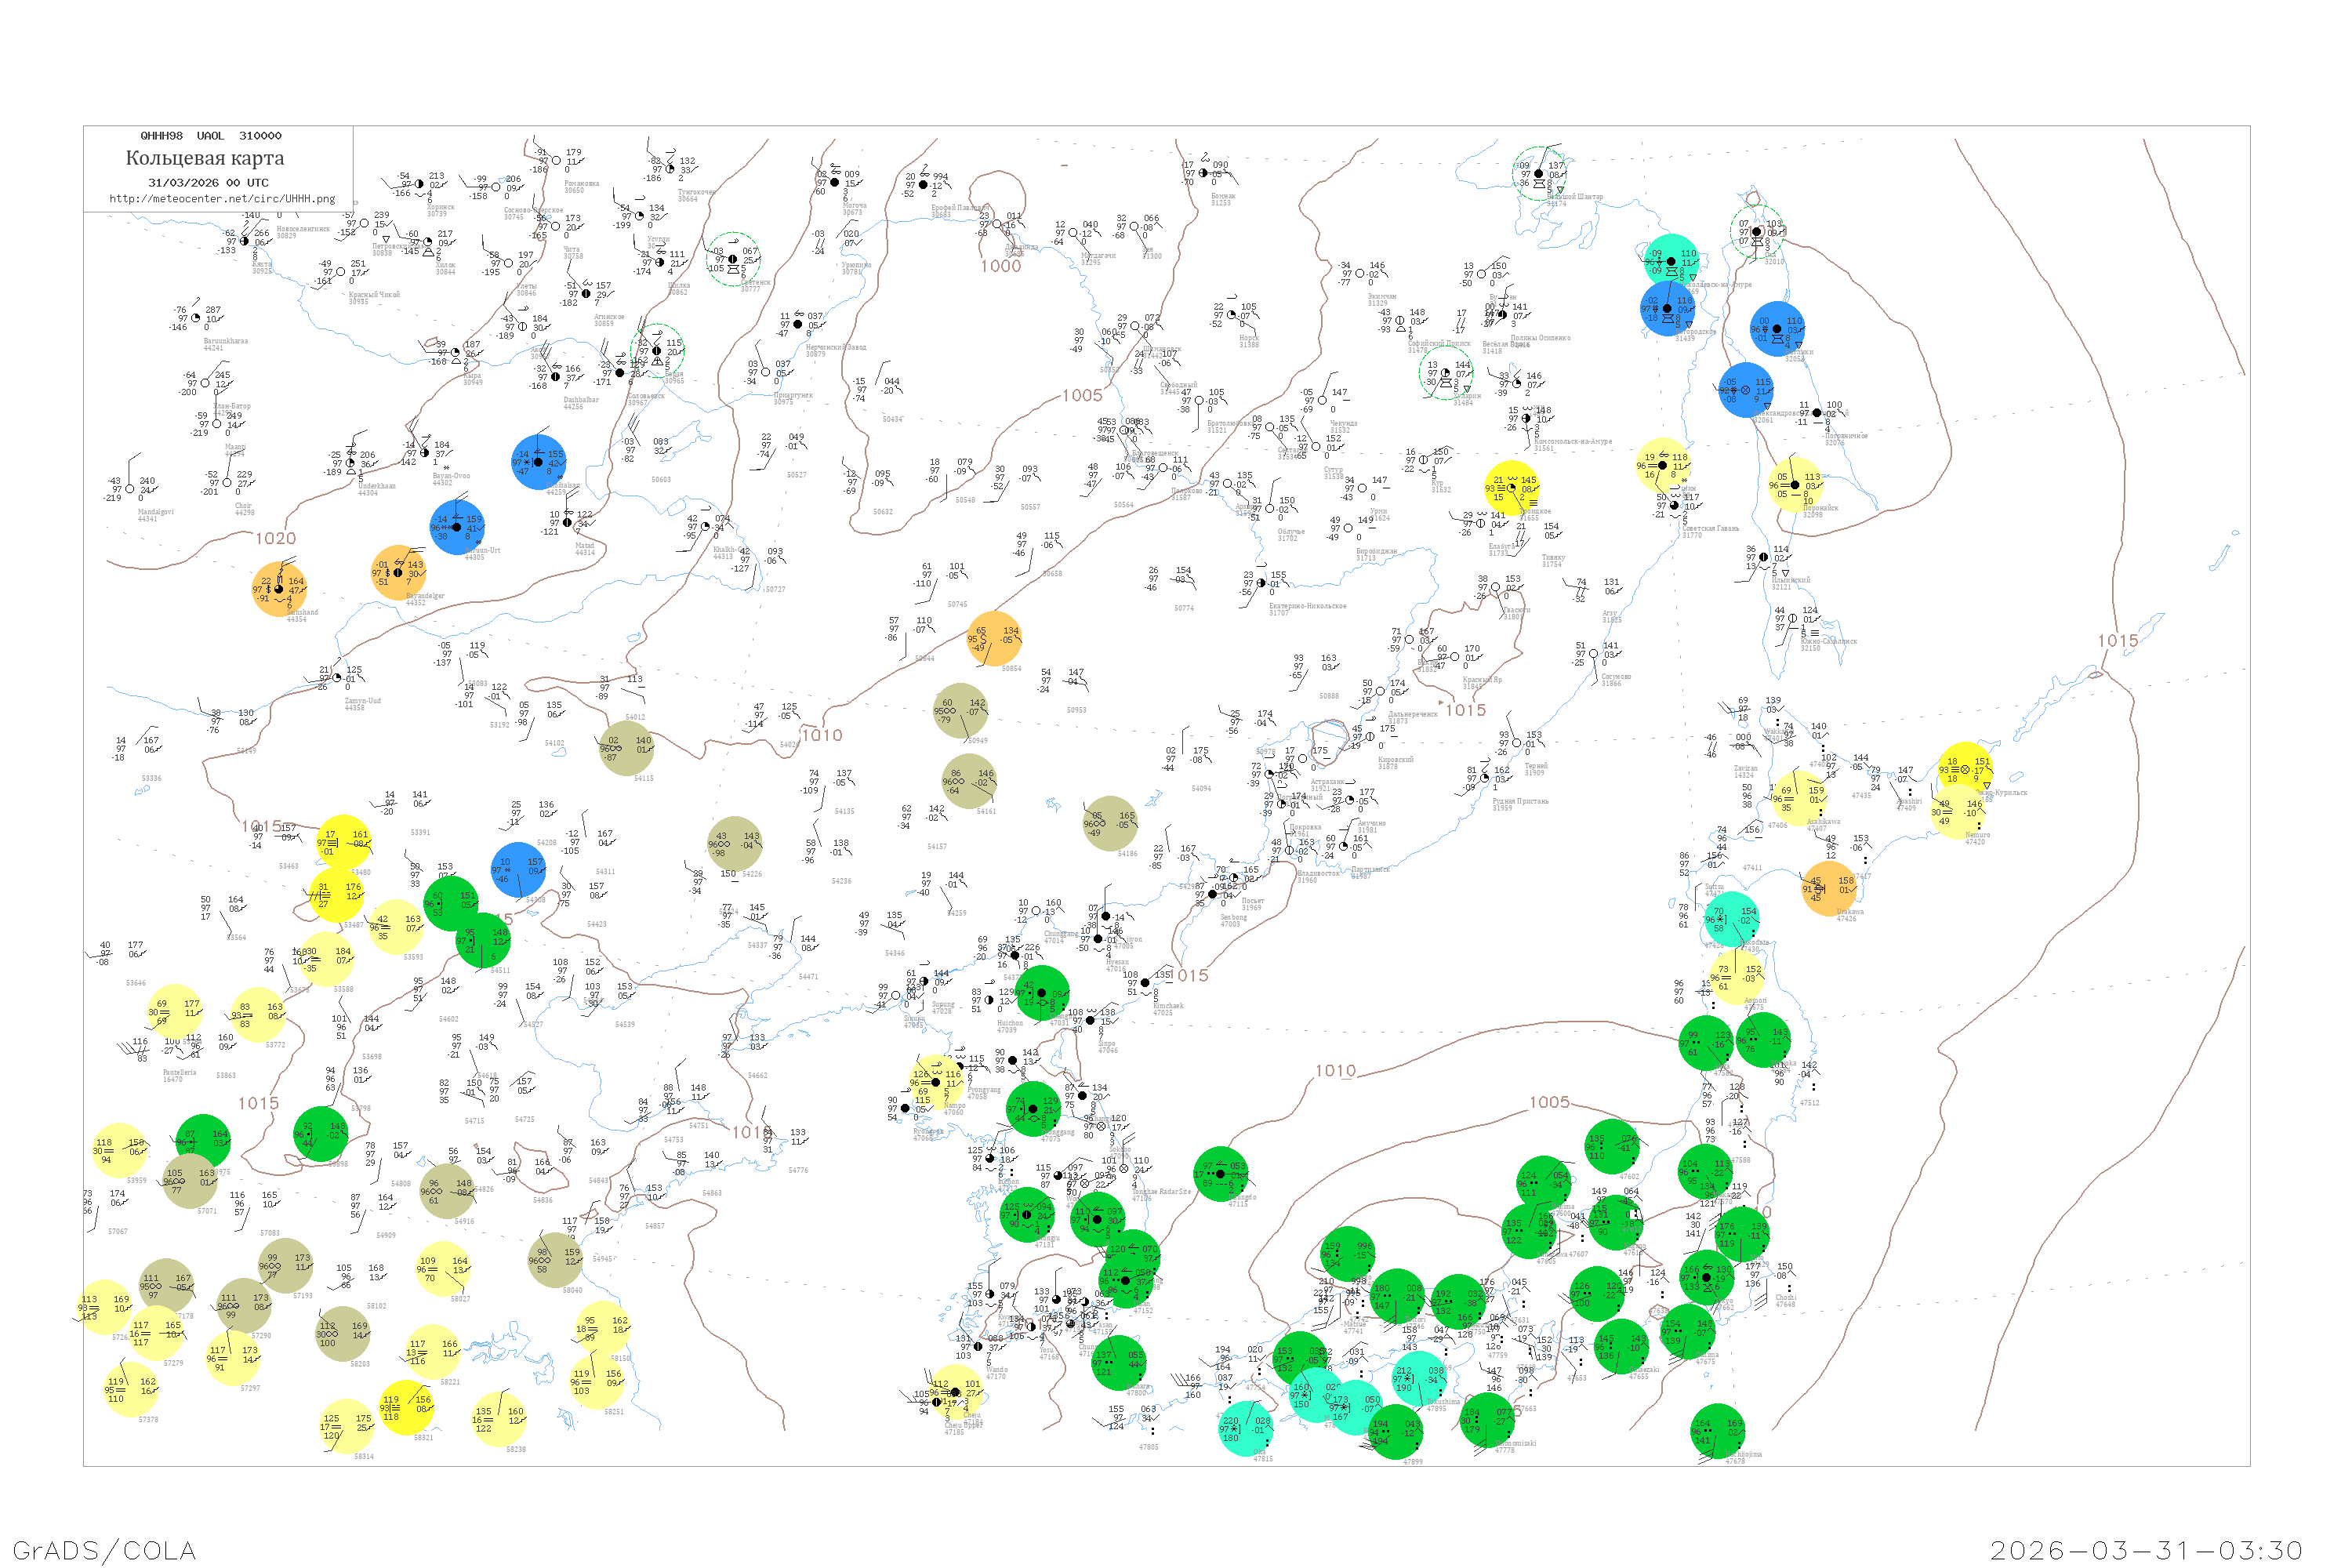Click the dashed green circle at Оха
2352x1568 pixels.
pos(1757,232)
